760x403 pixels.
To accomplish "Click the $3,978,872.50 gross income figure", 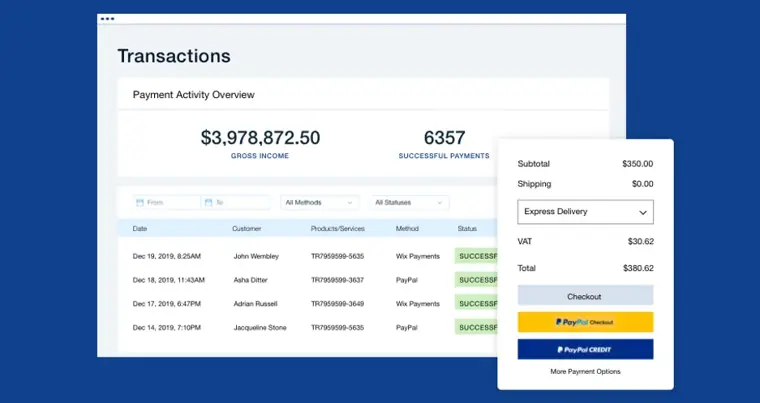I will click(x=260, y=138).
